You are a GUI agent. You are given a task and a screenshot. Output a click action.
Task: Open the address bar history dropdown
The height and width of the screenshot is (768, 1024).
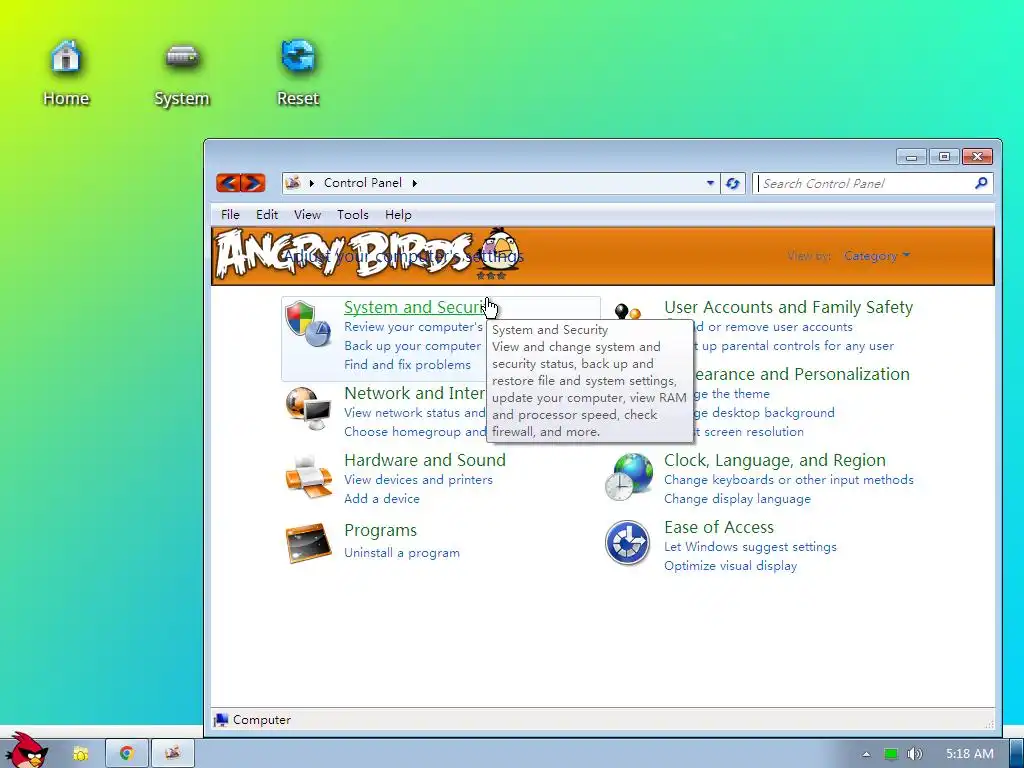(710, 184)
